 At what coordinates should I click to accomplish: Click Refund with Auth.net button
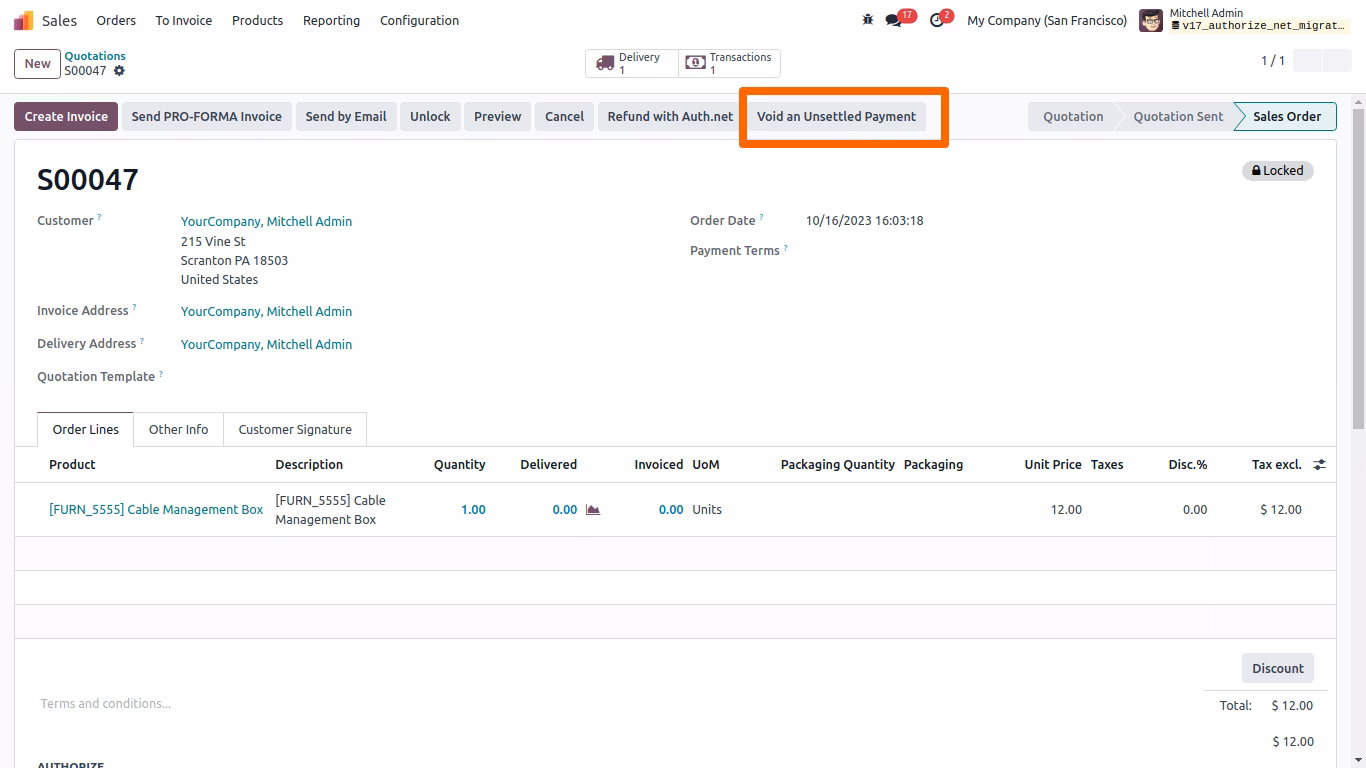point(670,117)
